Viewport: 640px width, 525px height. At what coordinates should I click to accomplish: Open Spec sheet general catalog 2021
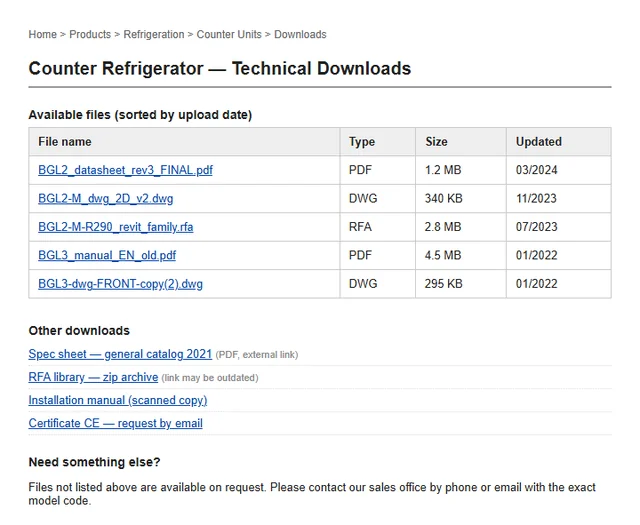pyautogui.click(x=120, y=354)
